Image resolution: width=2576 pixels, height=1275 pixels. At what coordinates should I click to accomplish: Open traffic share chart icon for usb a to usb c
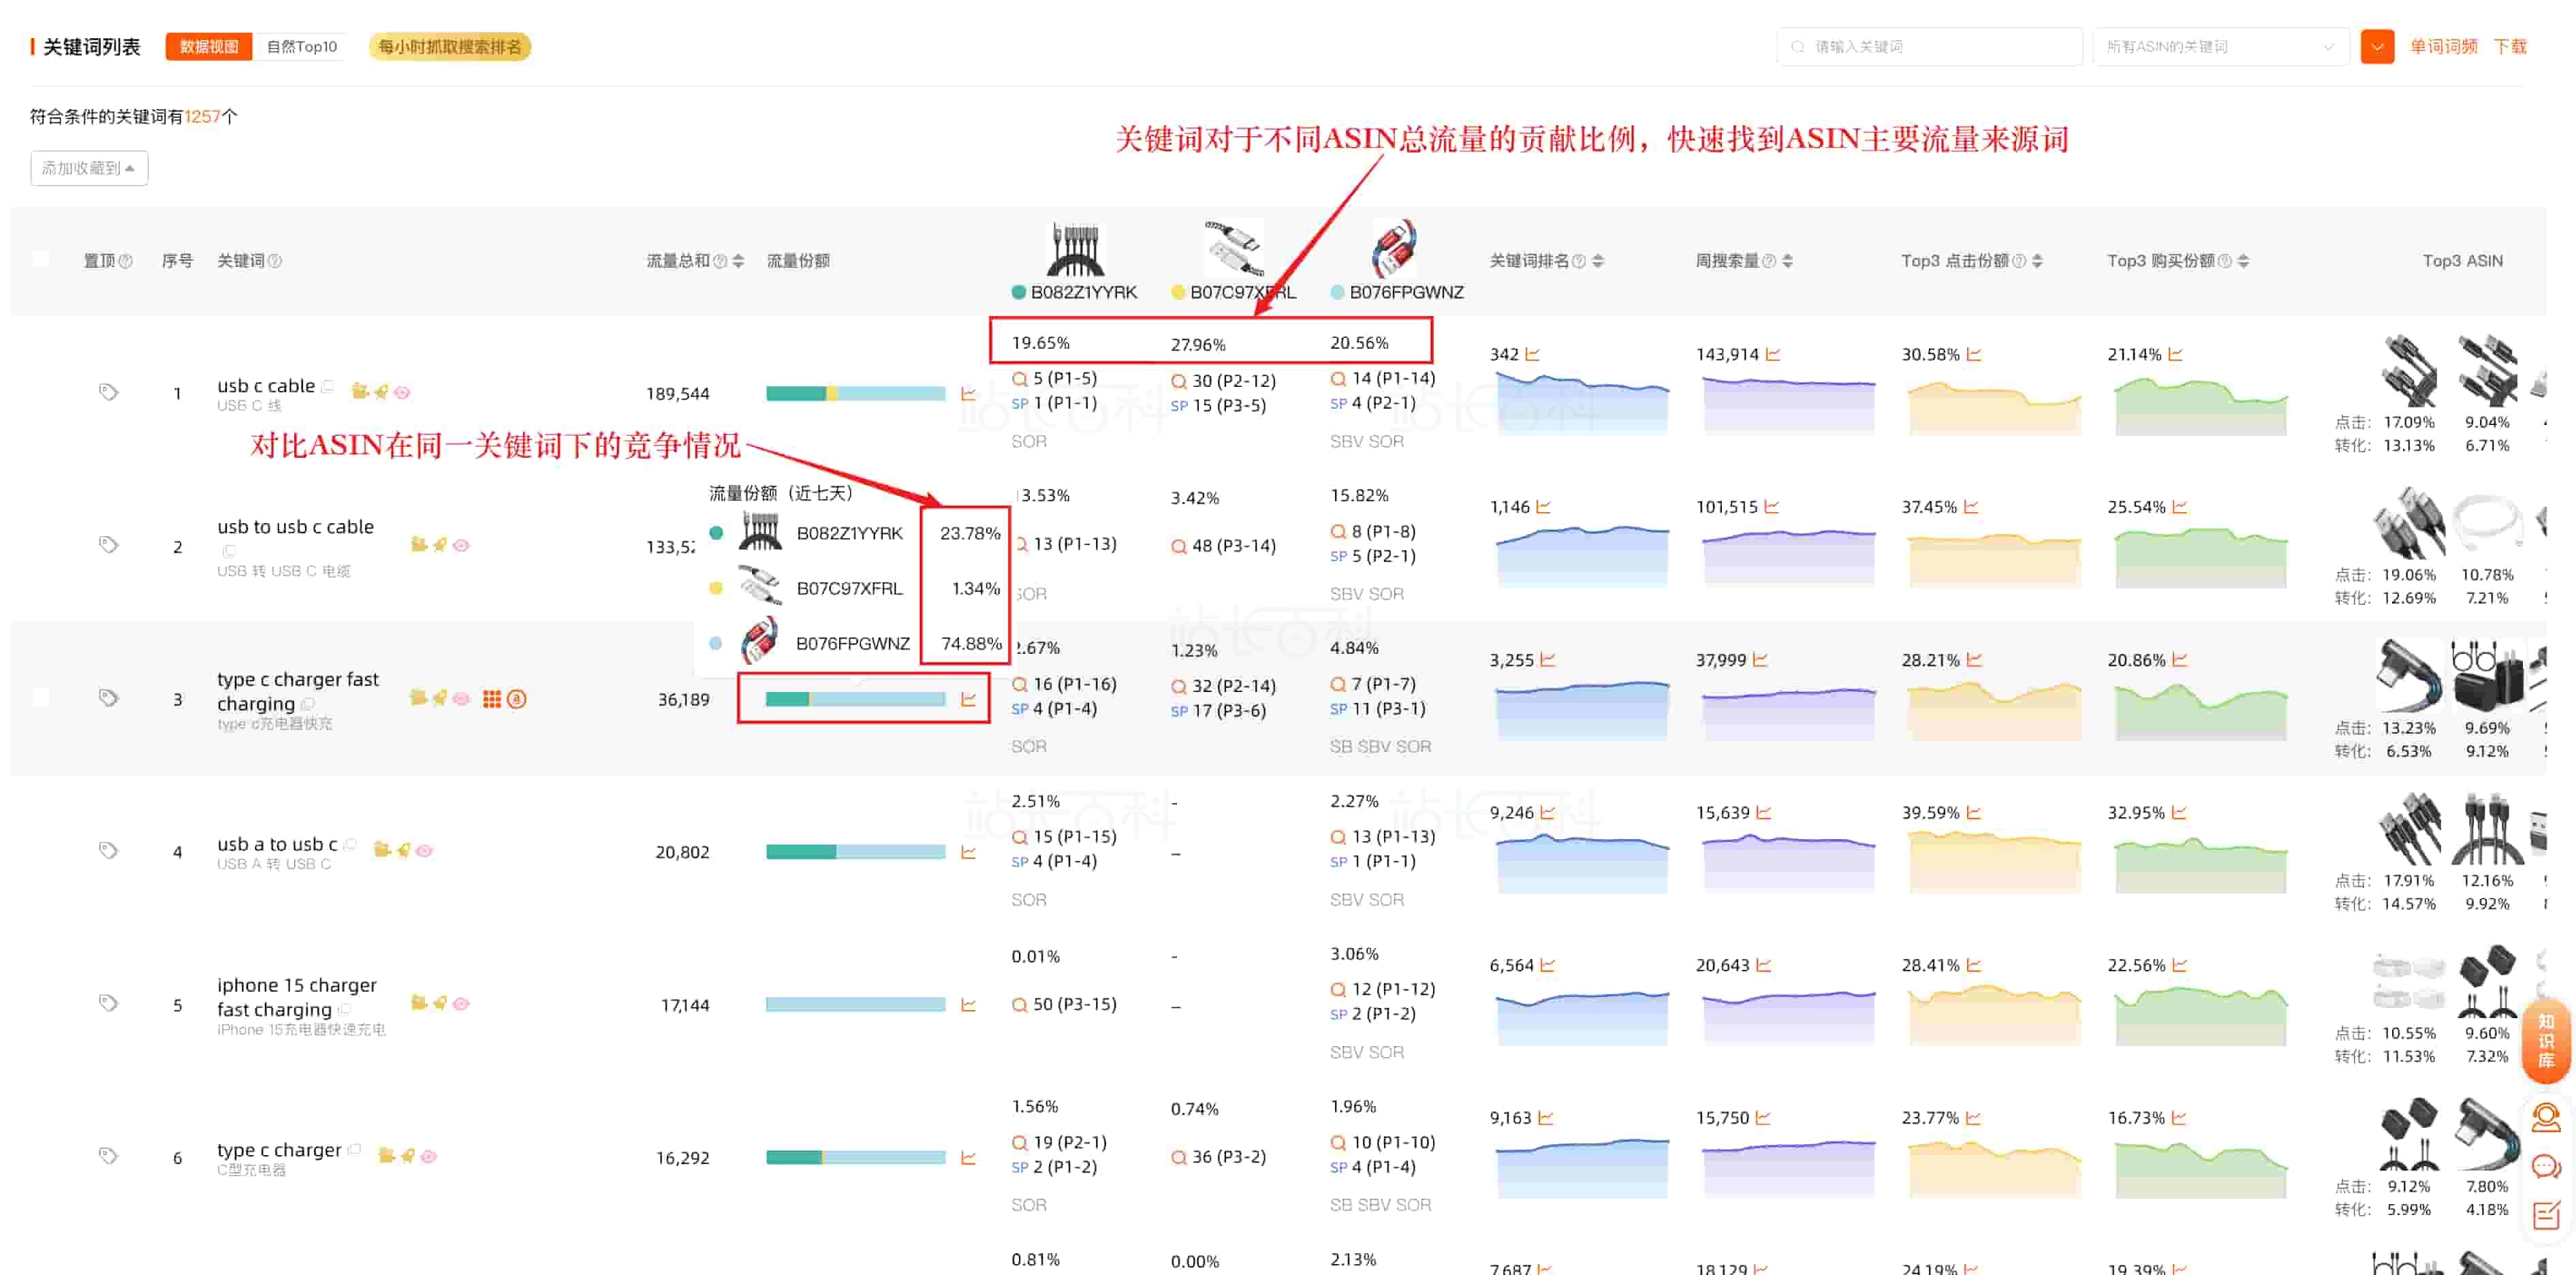(968, 852)
